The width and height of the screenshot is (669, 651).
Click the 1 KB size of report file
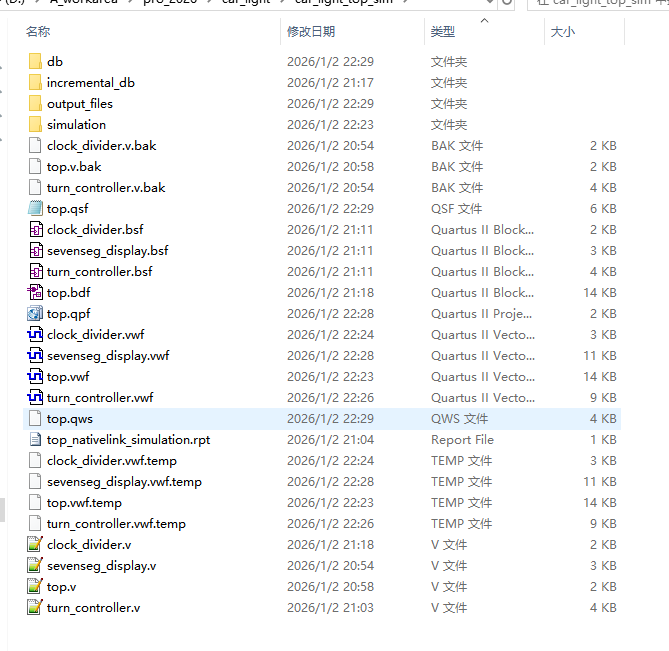(603, 439)
